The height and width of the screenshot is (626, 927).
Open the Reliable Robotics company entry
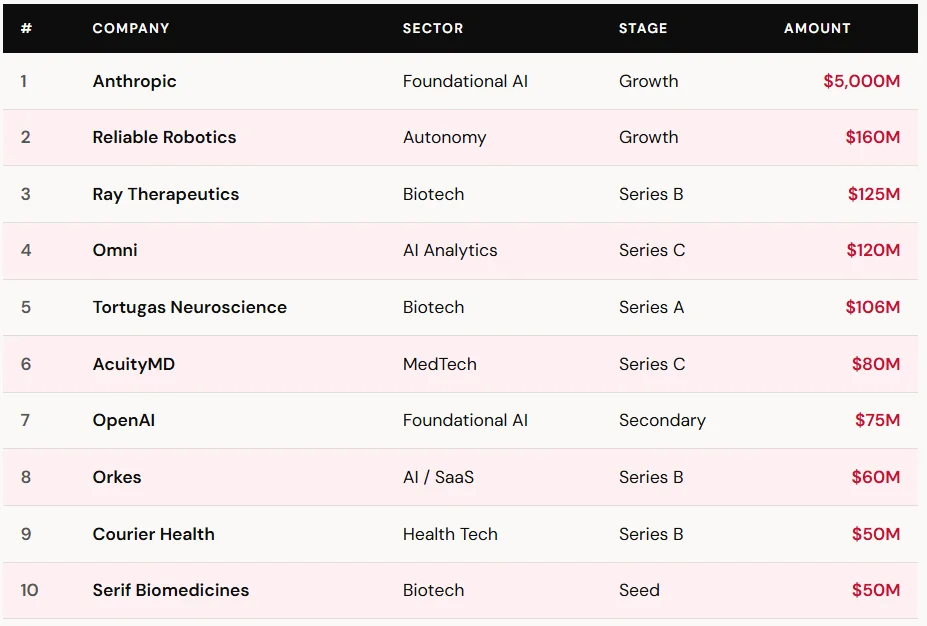[165, 137]
